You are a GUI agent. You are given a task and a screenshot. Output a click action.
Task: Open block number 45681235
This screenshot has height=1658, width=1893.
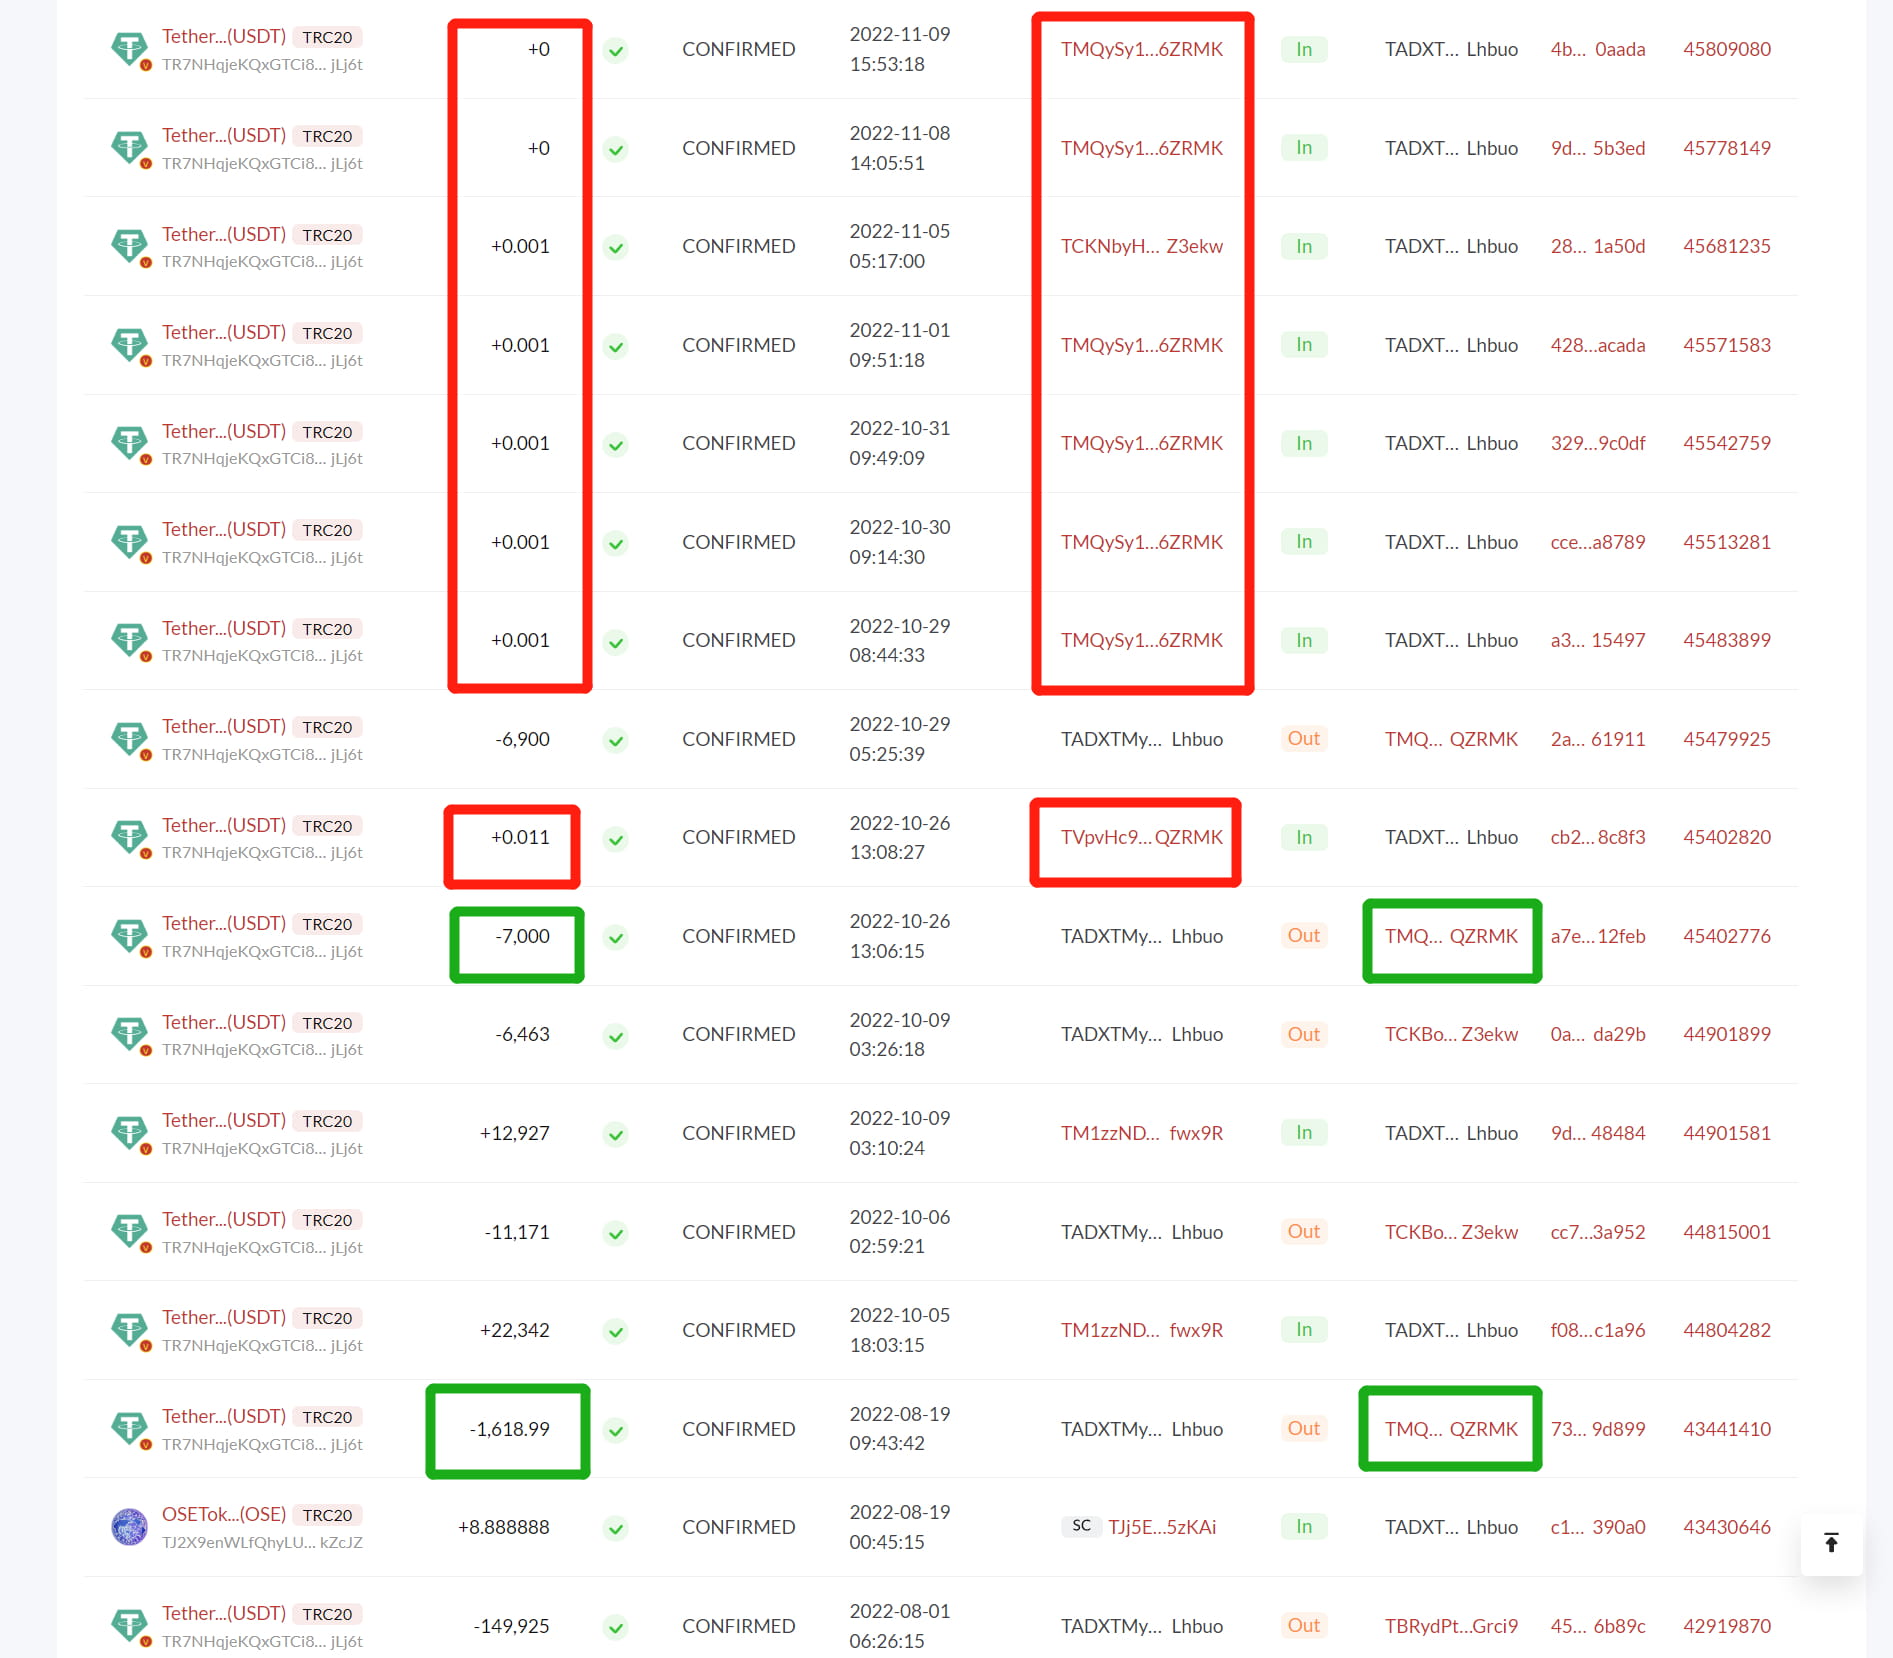click(1726, 246)
